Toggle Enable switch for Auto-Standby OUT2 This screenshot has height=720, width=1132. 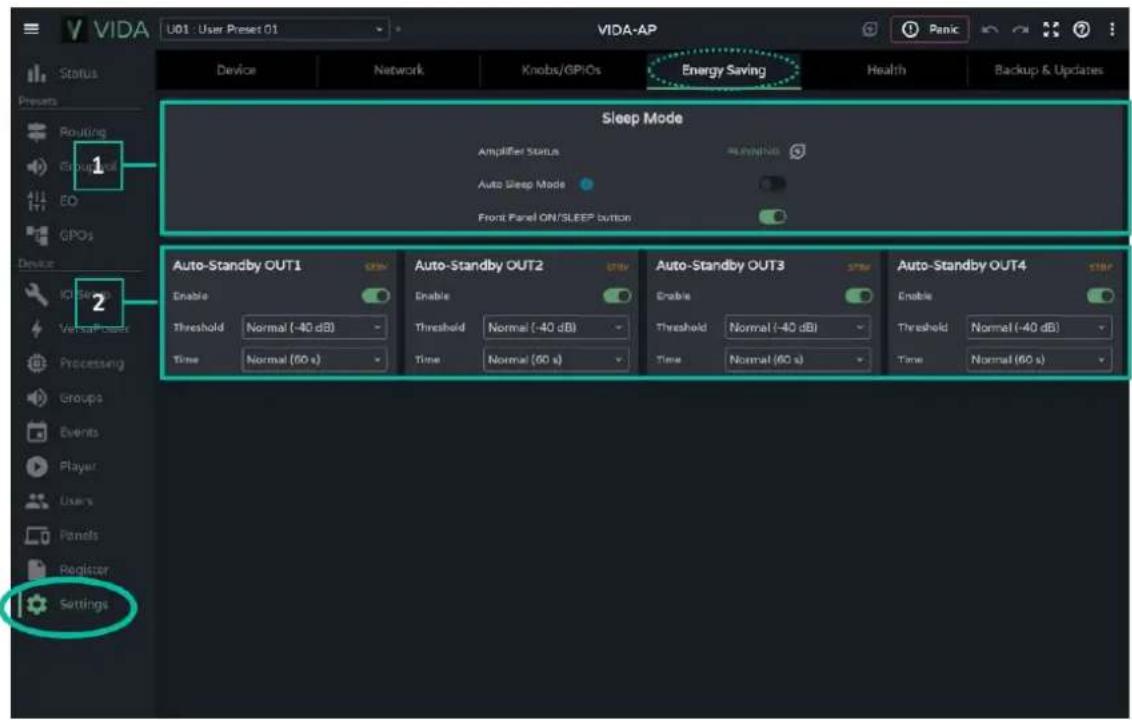(617, 296)
